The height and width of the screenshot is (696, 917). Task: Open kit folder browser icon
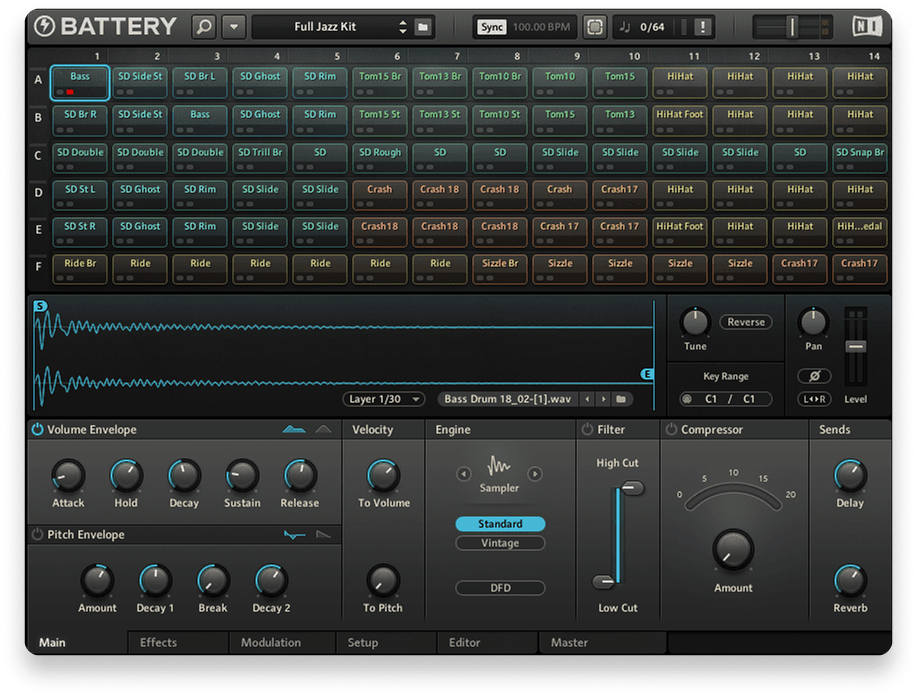(423, 27)
